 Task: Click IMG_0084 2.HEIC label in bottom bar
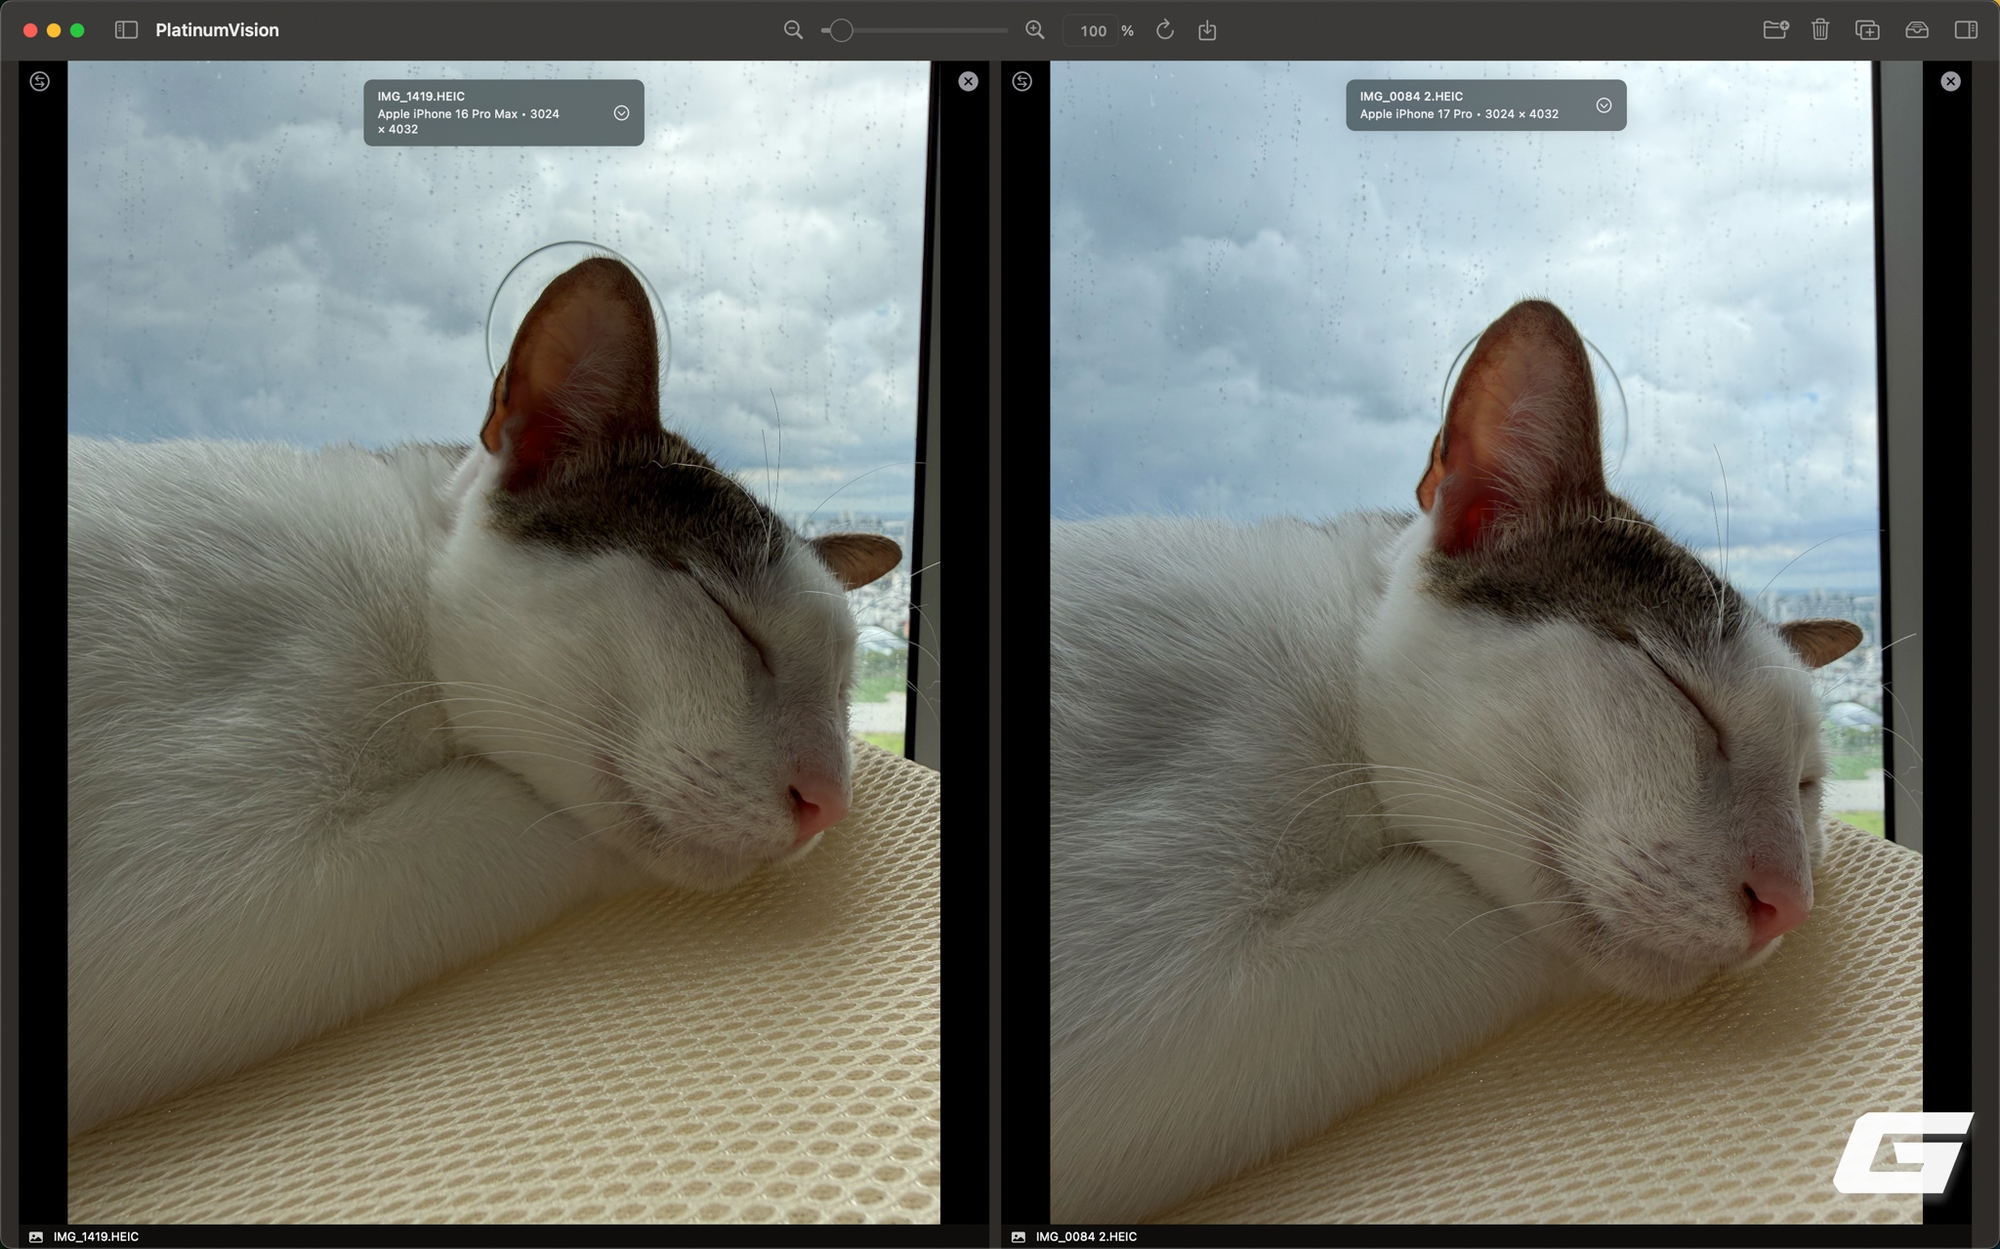(1086, 1236)
